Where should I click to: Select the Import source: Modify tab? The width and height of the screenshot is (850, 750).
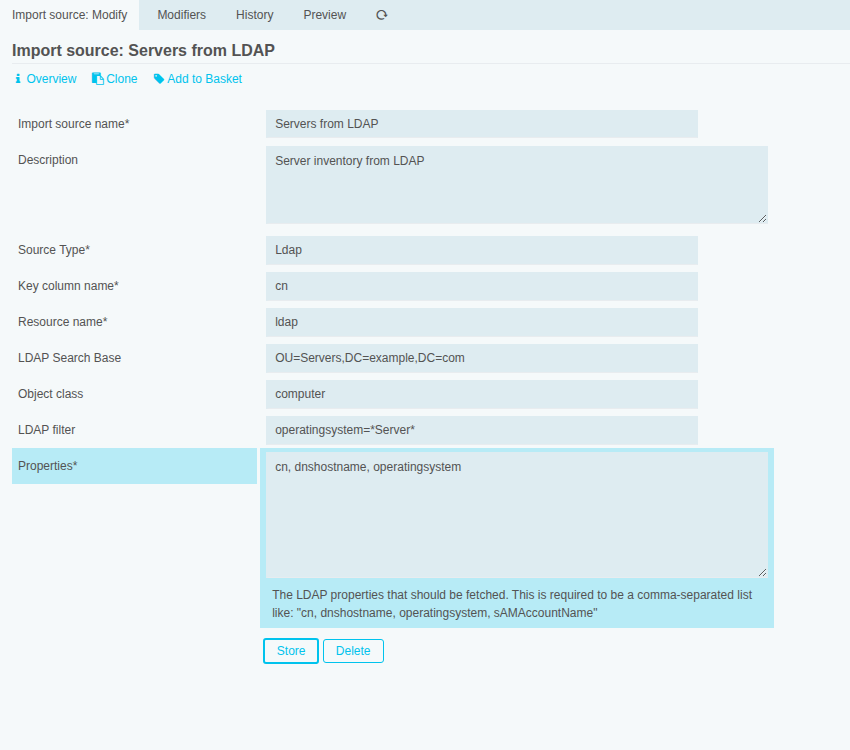point(69,15)
